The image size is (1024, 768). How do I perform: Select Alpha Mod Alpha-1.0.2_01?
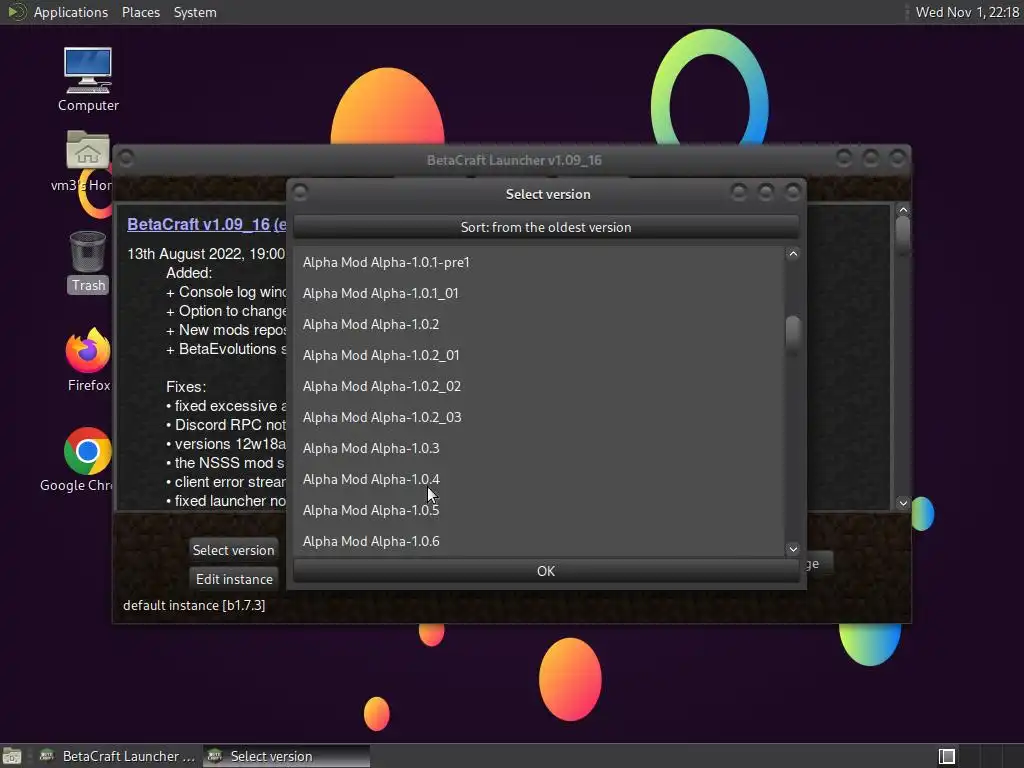pyautogui.click(x=538, y=355)
